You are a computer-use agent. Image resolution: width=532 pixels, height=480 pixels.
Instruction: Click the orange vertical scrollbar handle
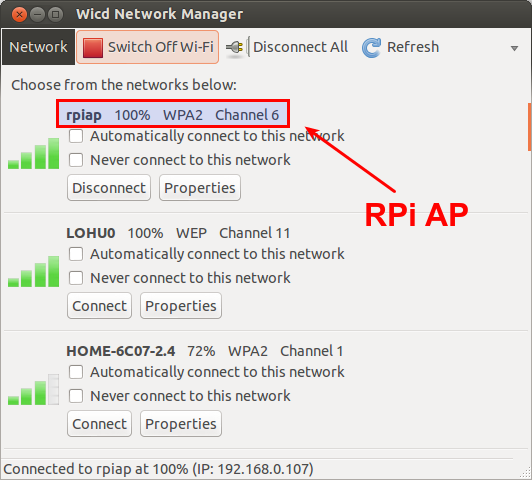click(529, 127)
